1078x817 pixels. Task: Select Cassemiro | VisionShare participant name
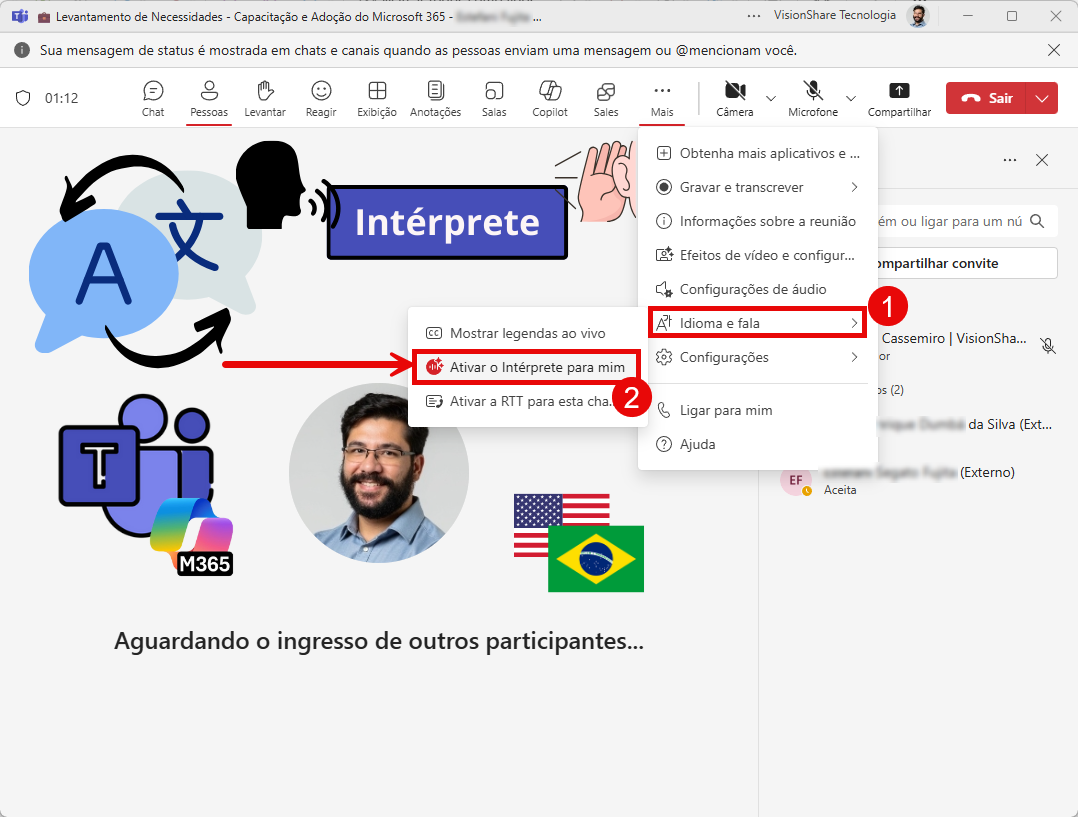pyautogui.click(x=954, y=338)
